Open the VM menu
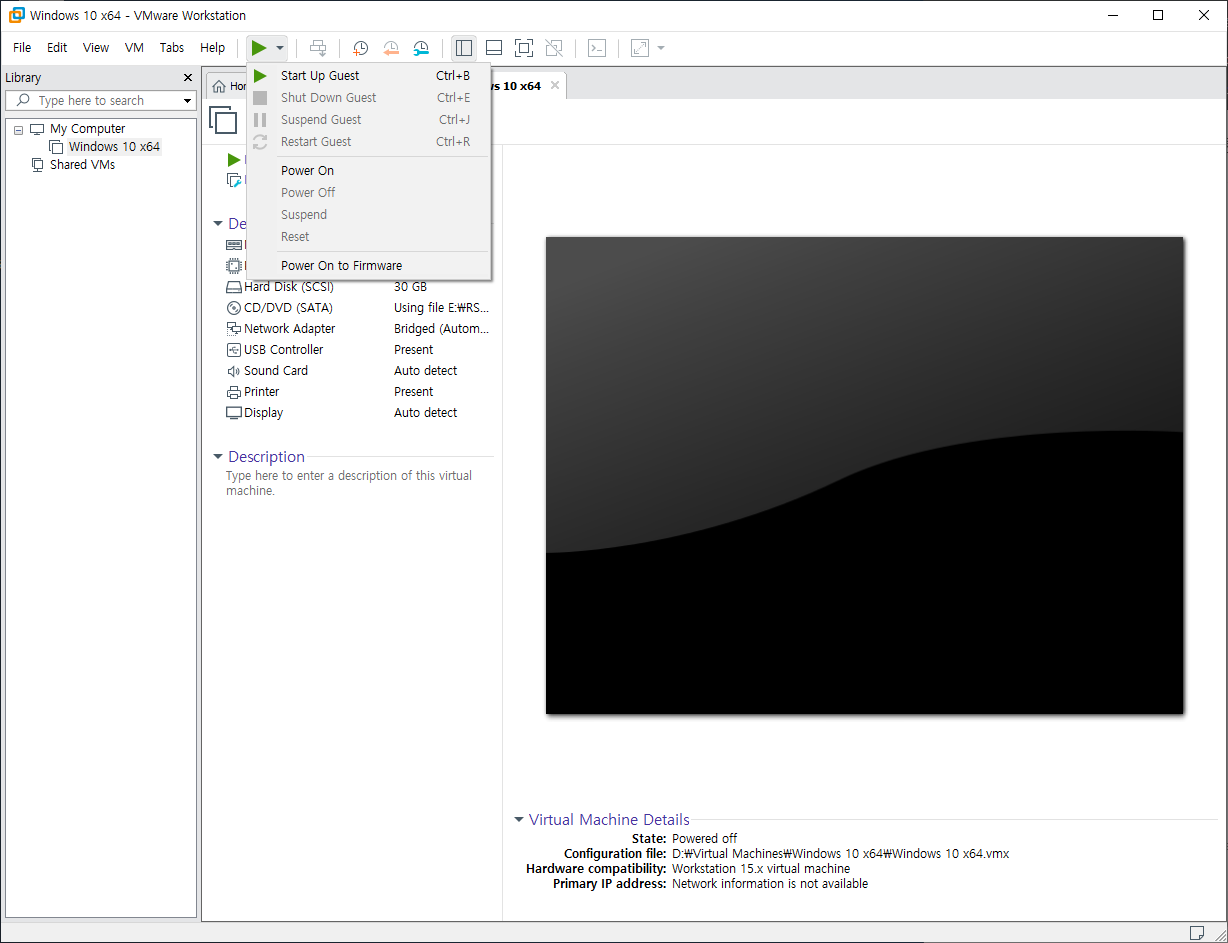This screenshot has width=1228, height=943. 134,48
